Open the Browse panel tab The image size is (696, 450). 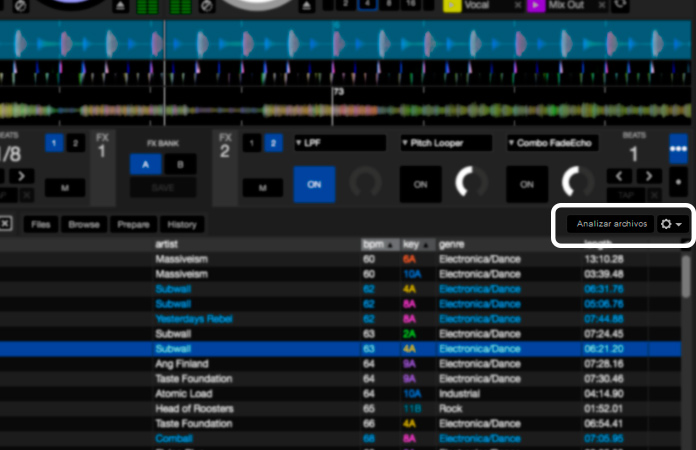click(84, 225)
